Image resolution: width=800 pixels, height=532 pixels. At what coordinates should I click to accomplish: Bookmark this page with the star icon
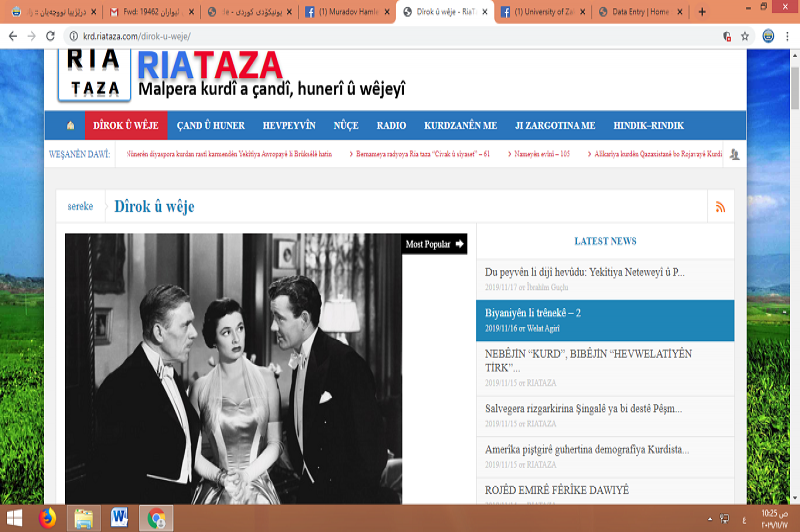tap(745, 36)
